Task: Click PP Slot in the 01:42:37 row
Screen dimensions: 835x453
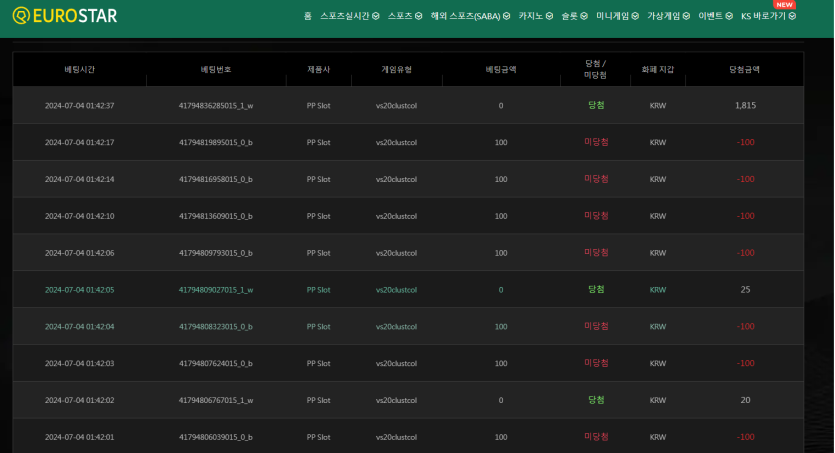Action: (x=318, y=105)
